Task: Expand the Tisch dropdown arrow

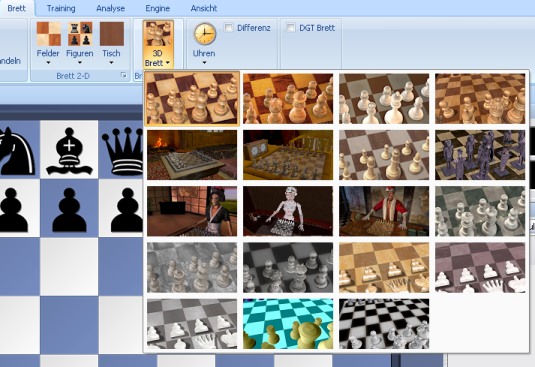Action: click(x=111, y=63)
